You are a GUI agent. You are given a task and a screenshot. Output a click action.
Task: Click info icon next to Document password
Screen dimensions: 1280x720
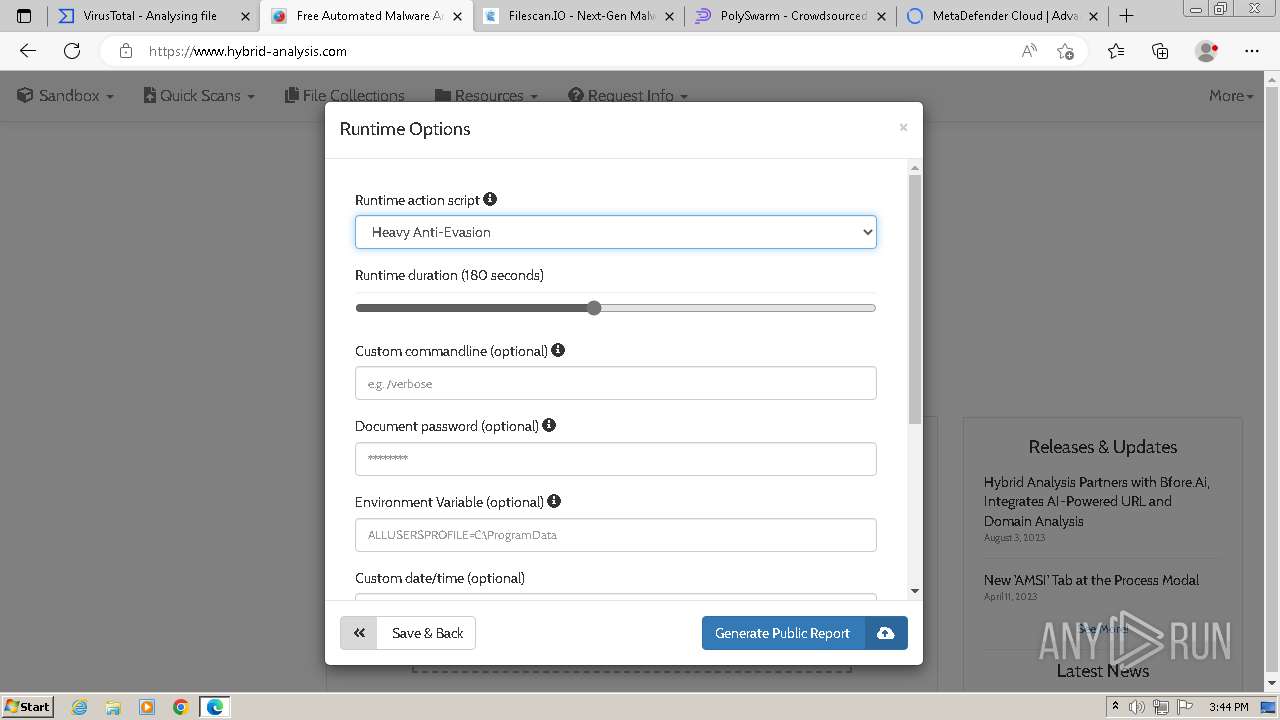coord(549,425)
